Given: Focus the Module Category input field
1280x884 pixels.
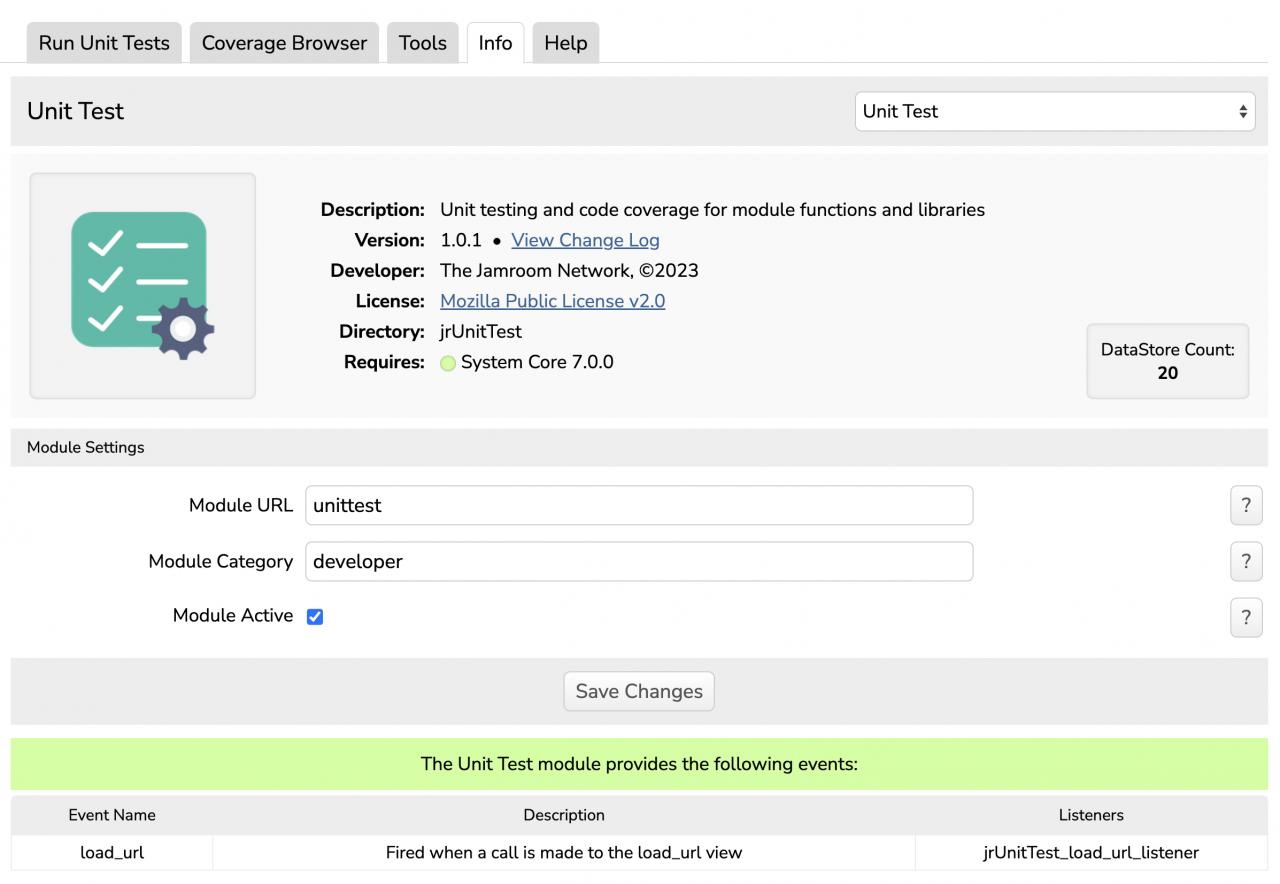Looking at the screenshot, I should click(x=638, y=561).
